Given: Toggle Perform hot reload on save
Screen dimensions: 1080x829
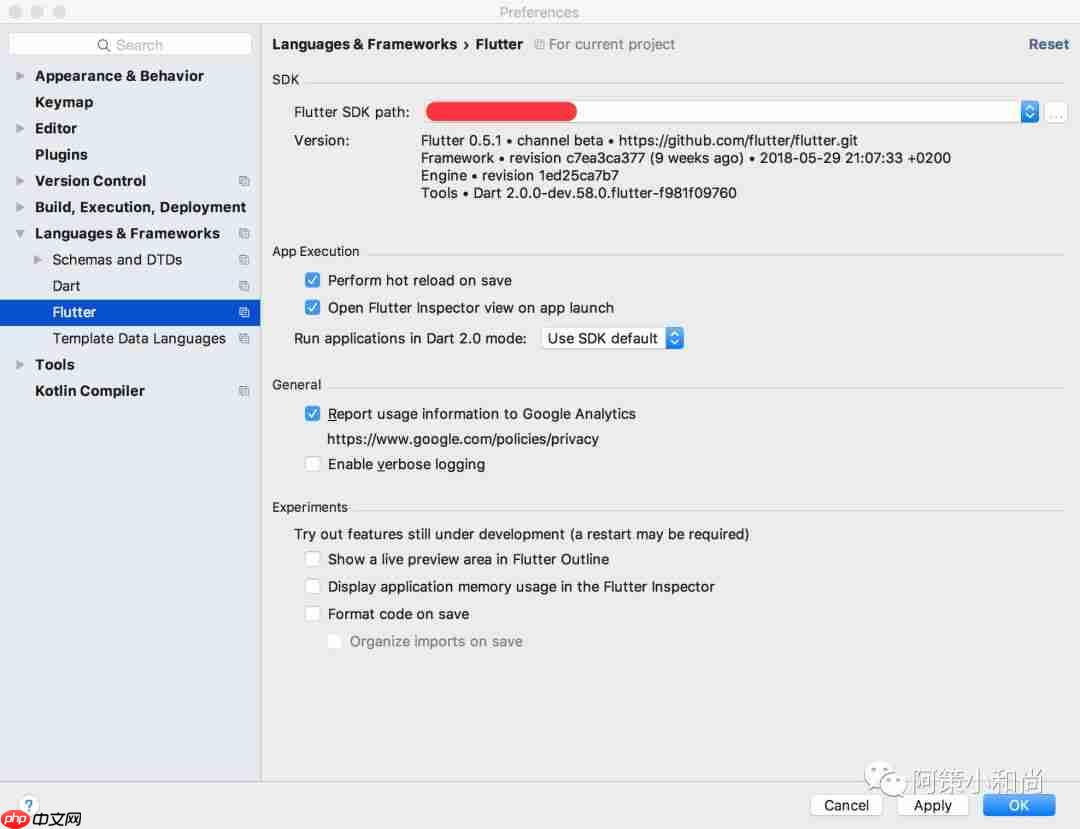Looking at the screenshot, I should pos(313,280).
